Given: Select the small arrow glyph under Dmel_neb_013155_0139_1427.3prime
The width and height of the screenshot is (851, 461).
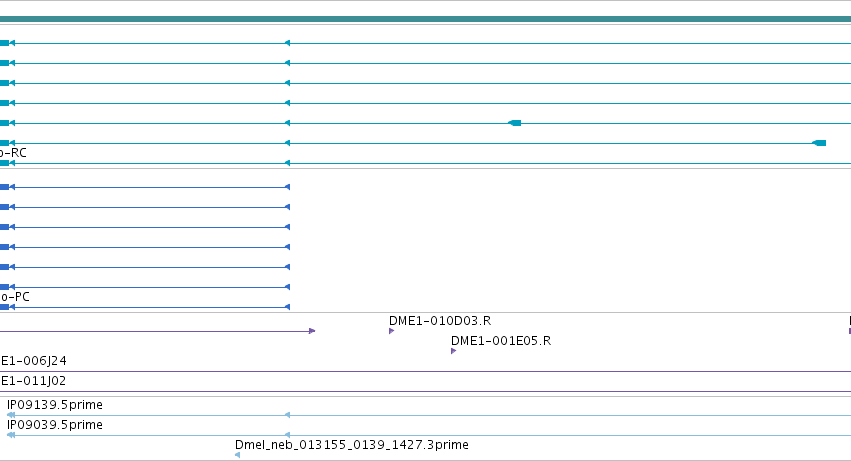Looking at the screenshot, I should tap(237, 455).
